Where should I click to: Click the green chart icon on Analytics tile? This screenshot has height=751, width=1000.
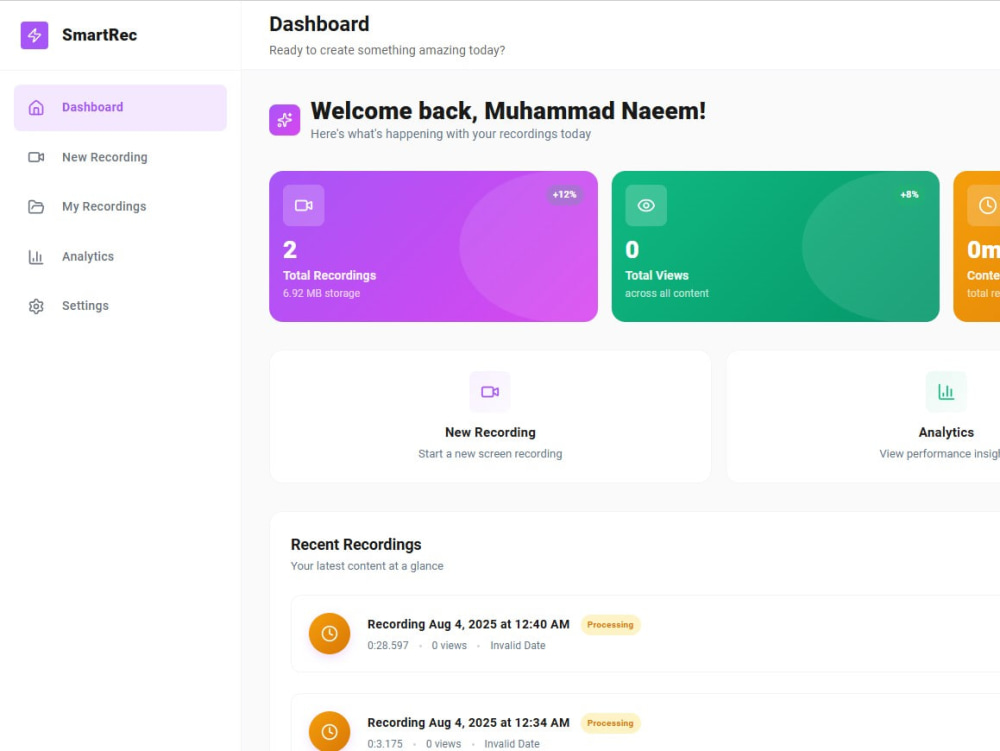[946, 391]
